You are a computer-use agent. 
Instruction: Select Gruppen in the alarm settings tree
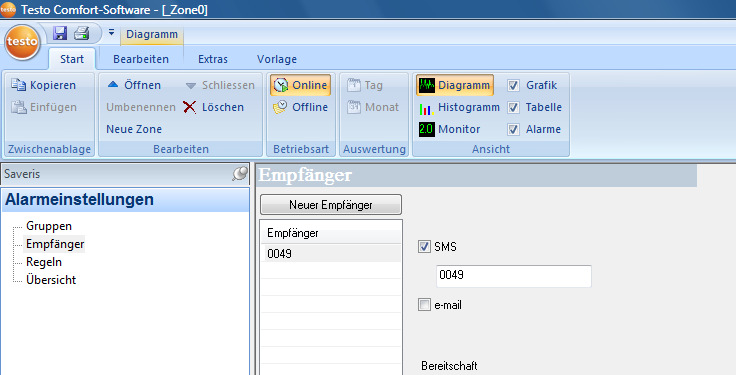tap(49, 226)
